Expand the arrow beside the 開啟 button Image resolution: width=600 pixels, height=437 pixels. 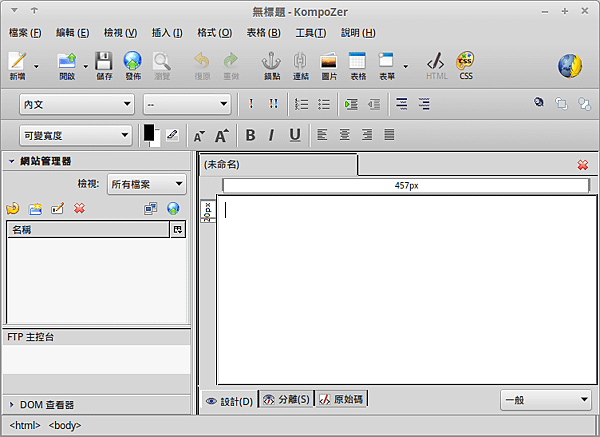86,66
